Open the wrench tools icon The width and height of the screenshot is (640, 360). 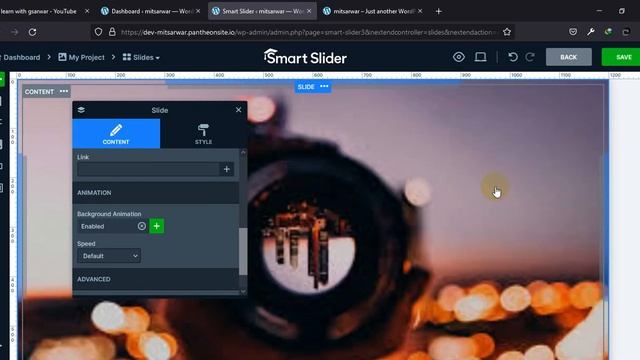(x=591, y=32)
